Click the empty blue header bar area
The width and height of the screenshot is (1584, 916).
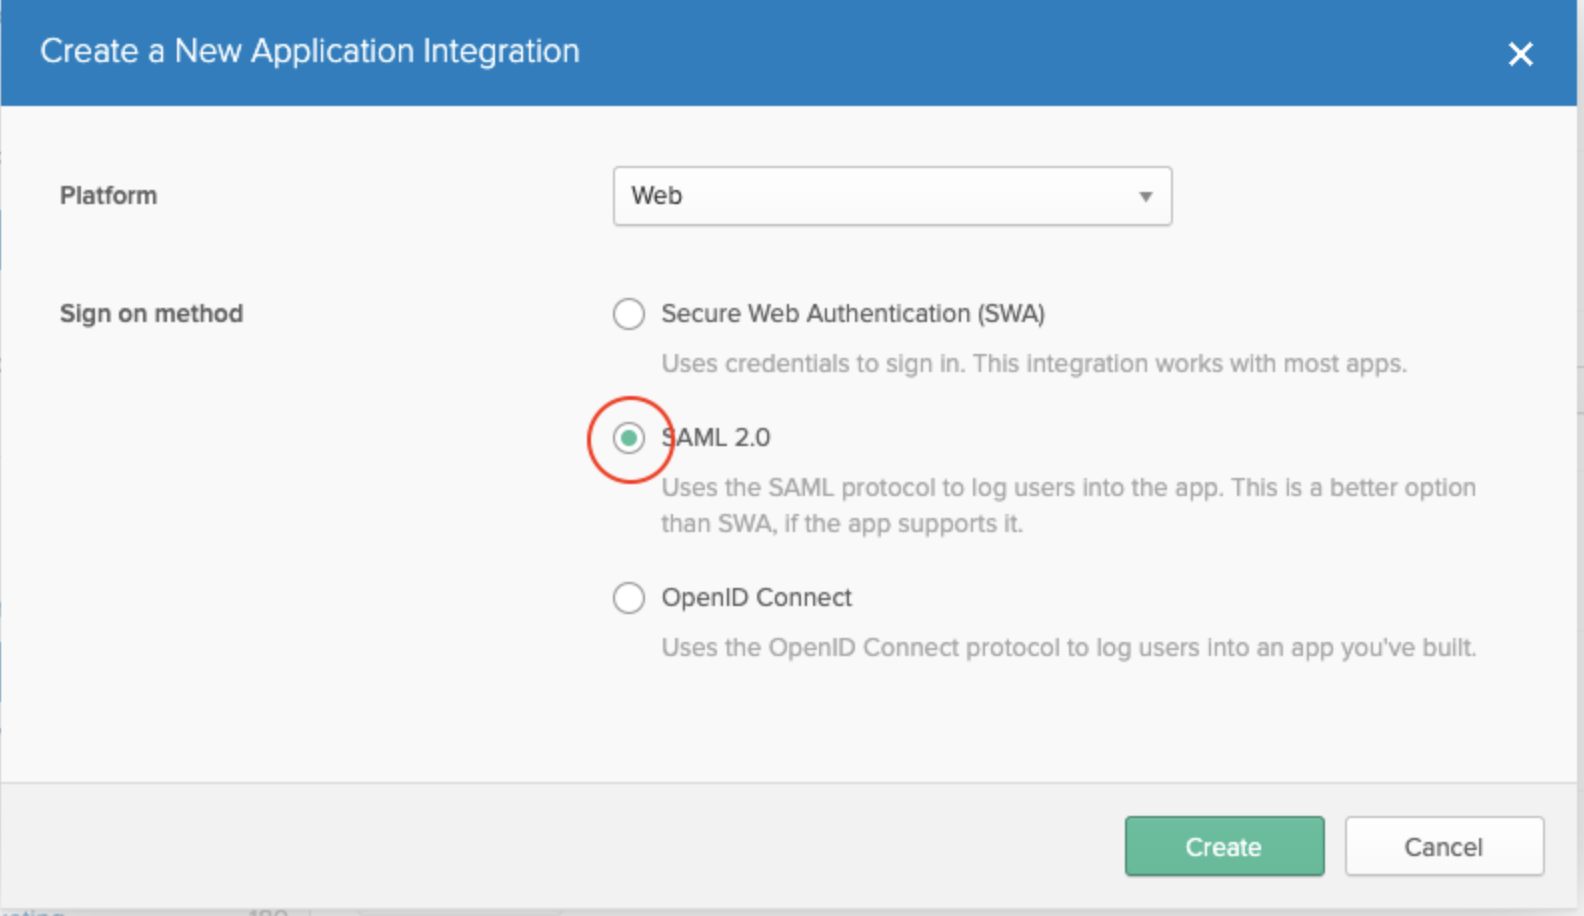coord(1000,52)
